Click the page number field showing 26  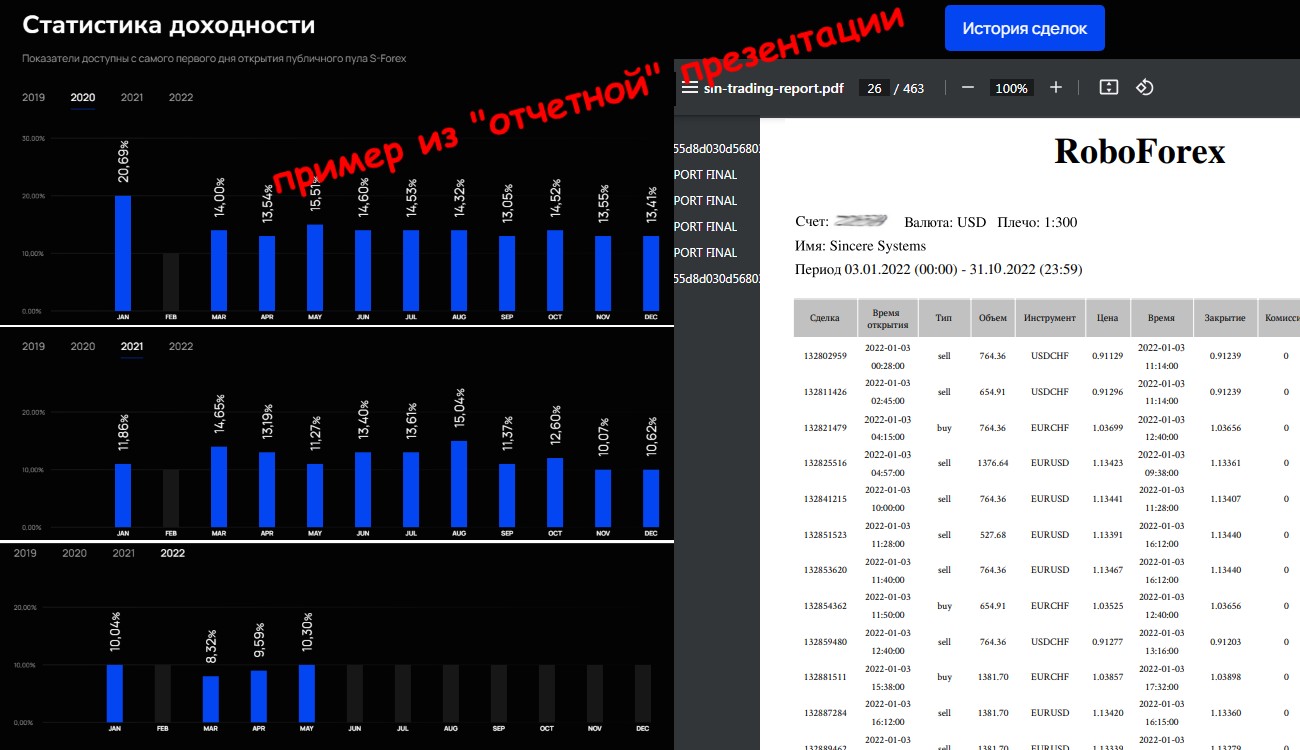874,88
